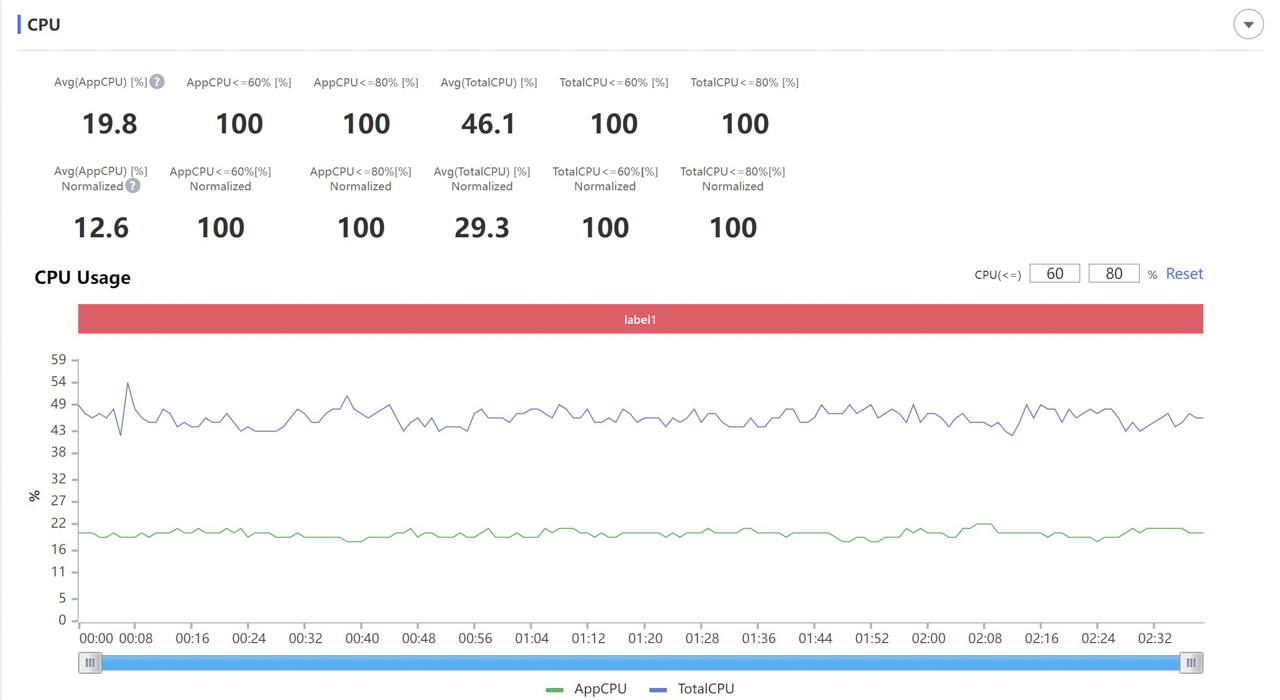Click the blue time range slider track
This screenshot has height=700, width=1280.
pos(640,662)
